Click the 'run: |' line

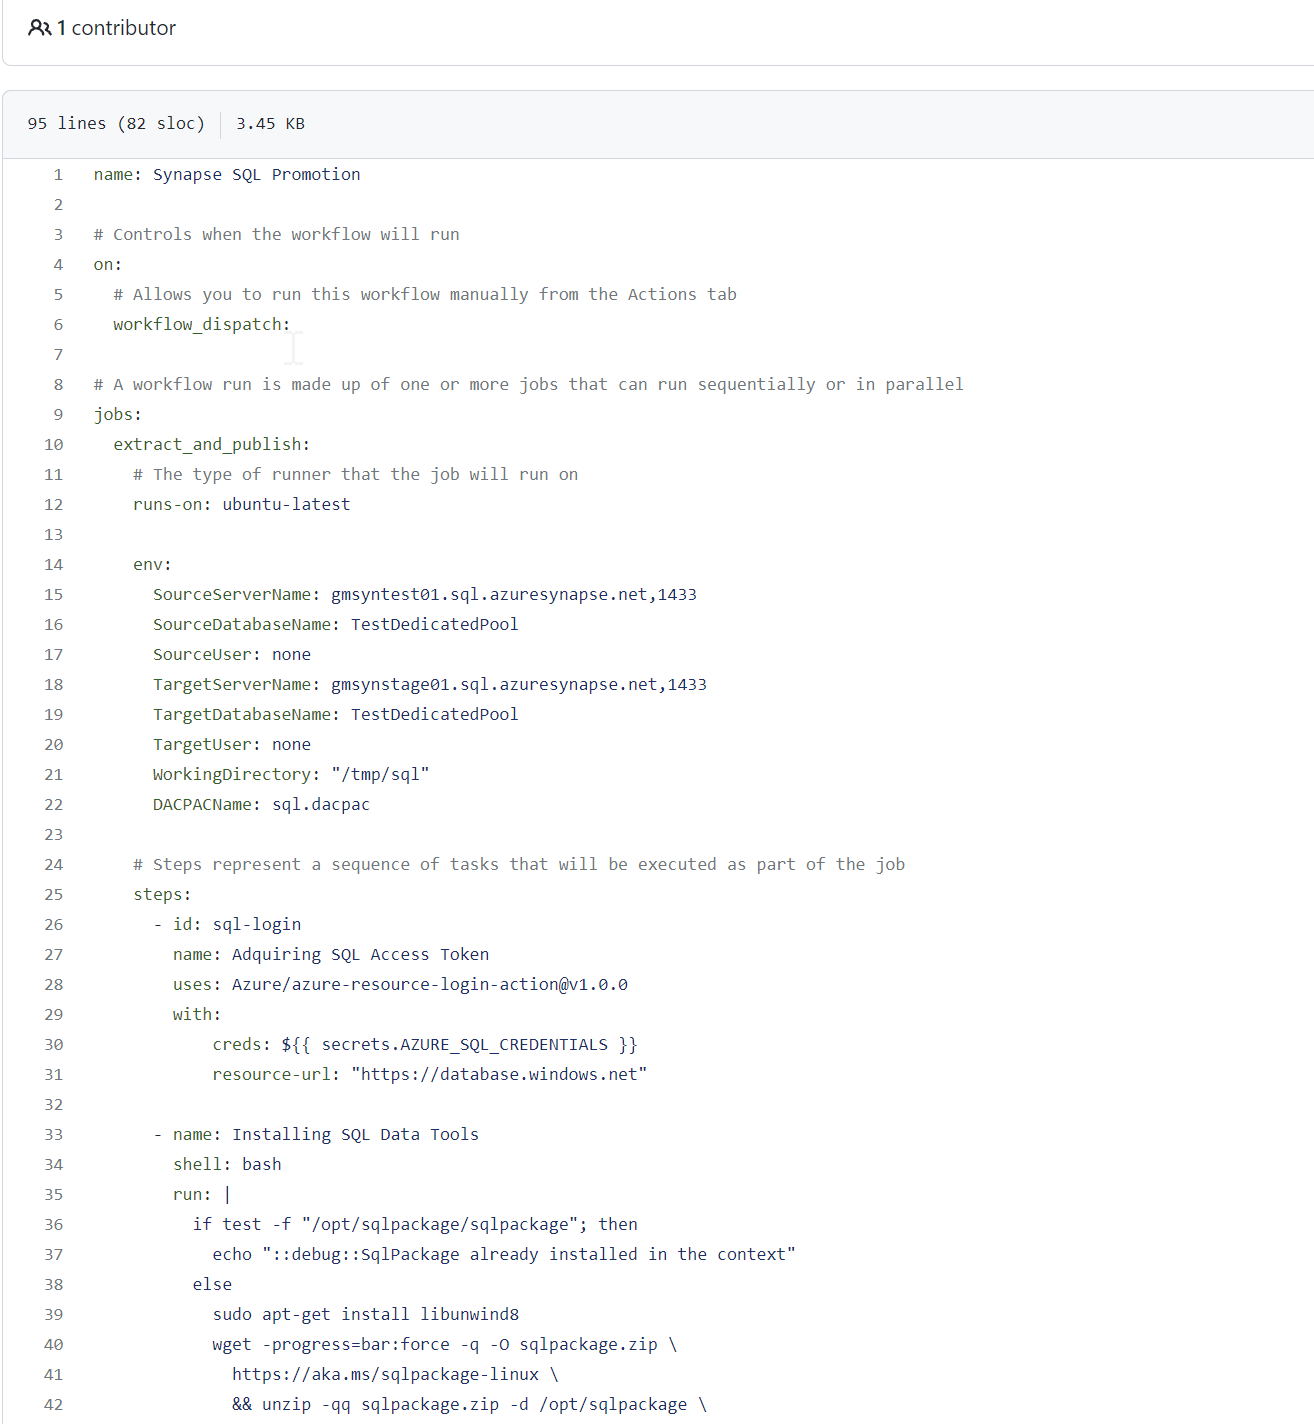click(x=202, y=1195)
